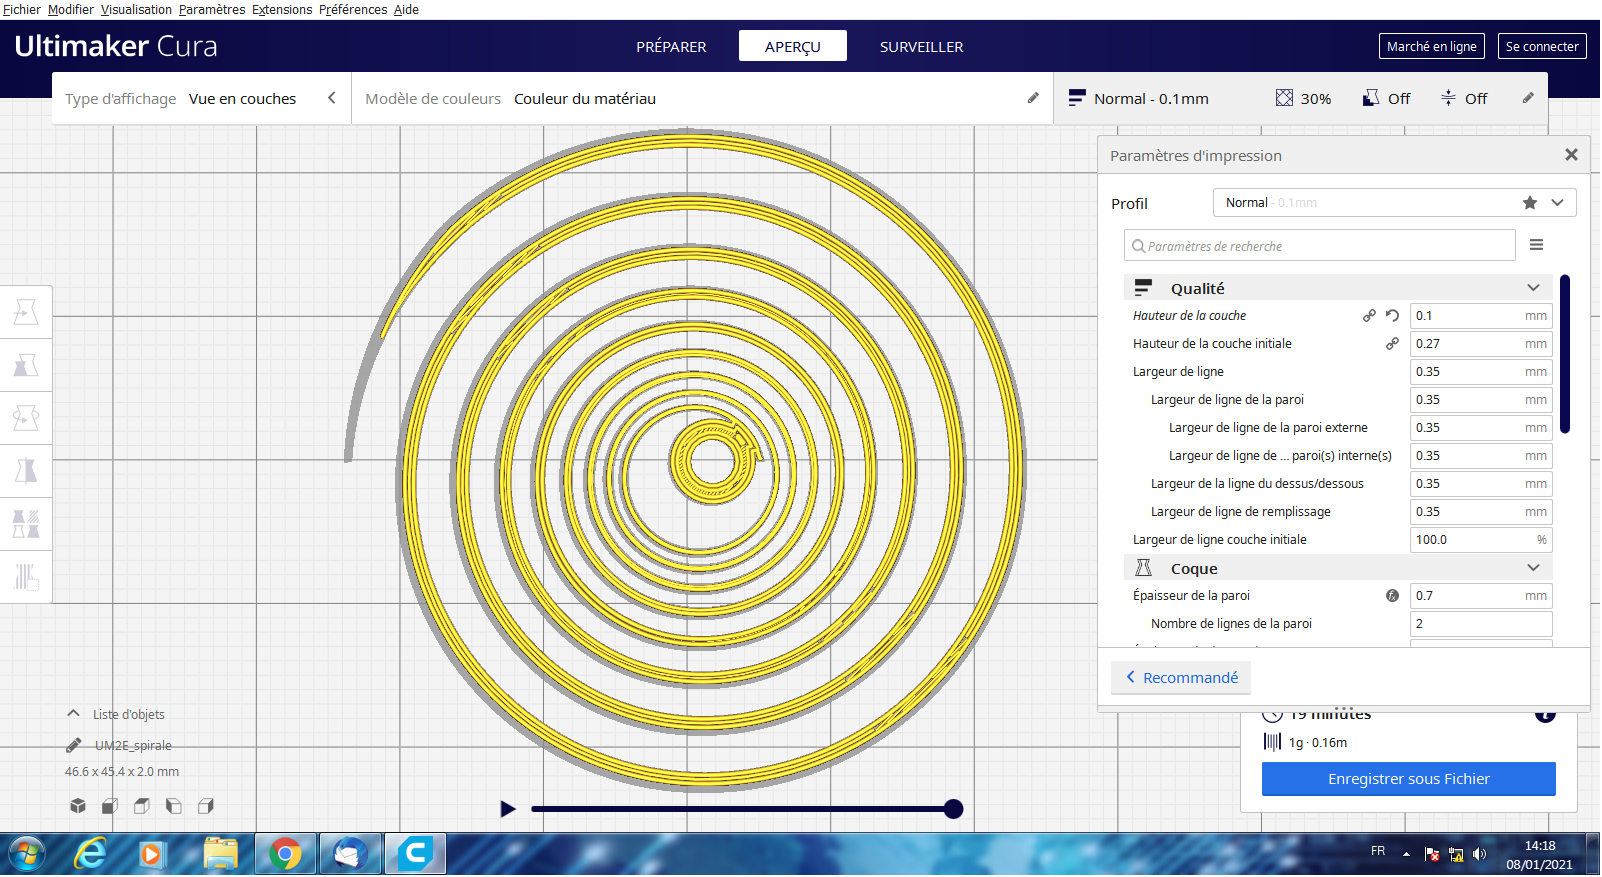Switch to 3D view cube icon

[x=78, y=806]
